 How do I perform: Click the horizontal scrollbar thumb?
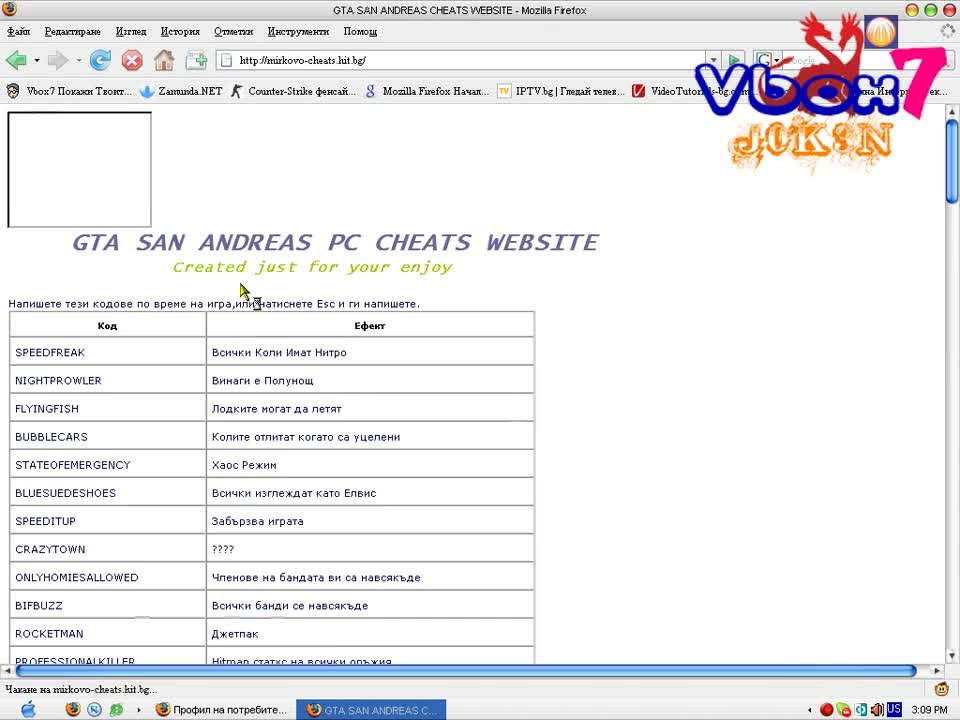466,671
